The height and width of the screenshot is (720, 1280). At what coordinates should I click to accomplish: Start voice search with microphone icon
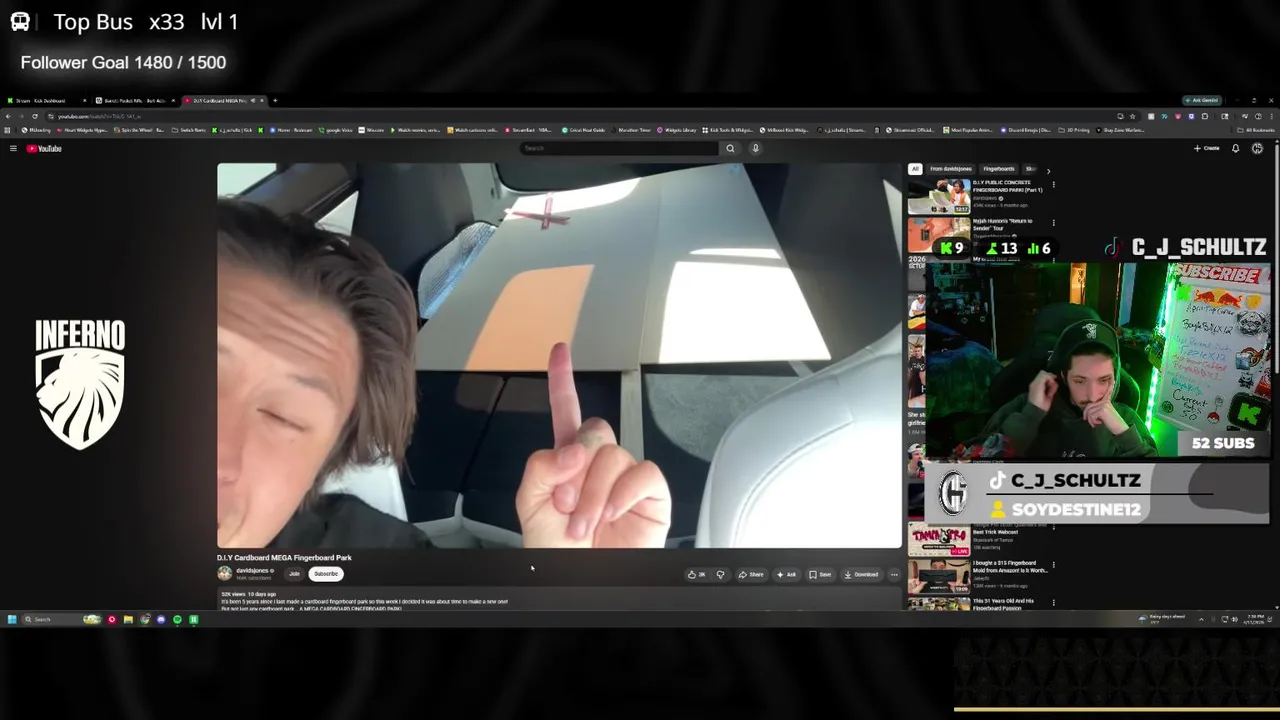click(x=755, y=148)
